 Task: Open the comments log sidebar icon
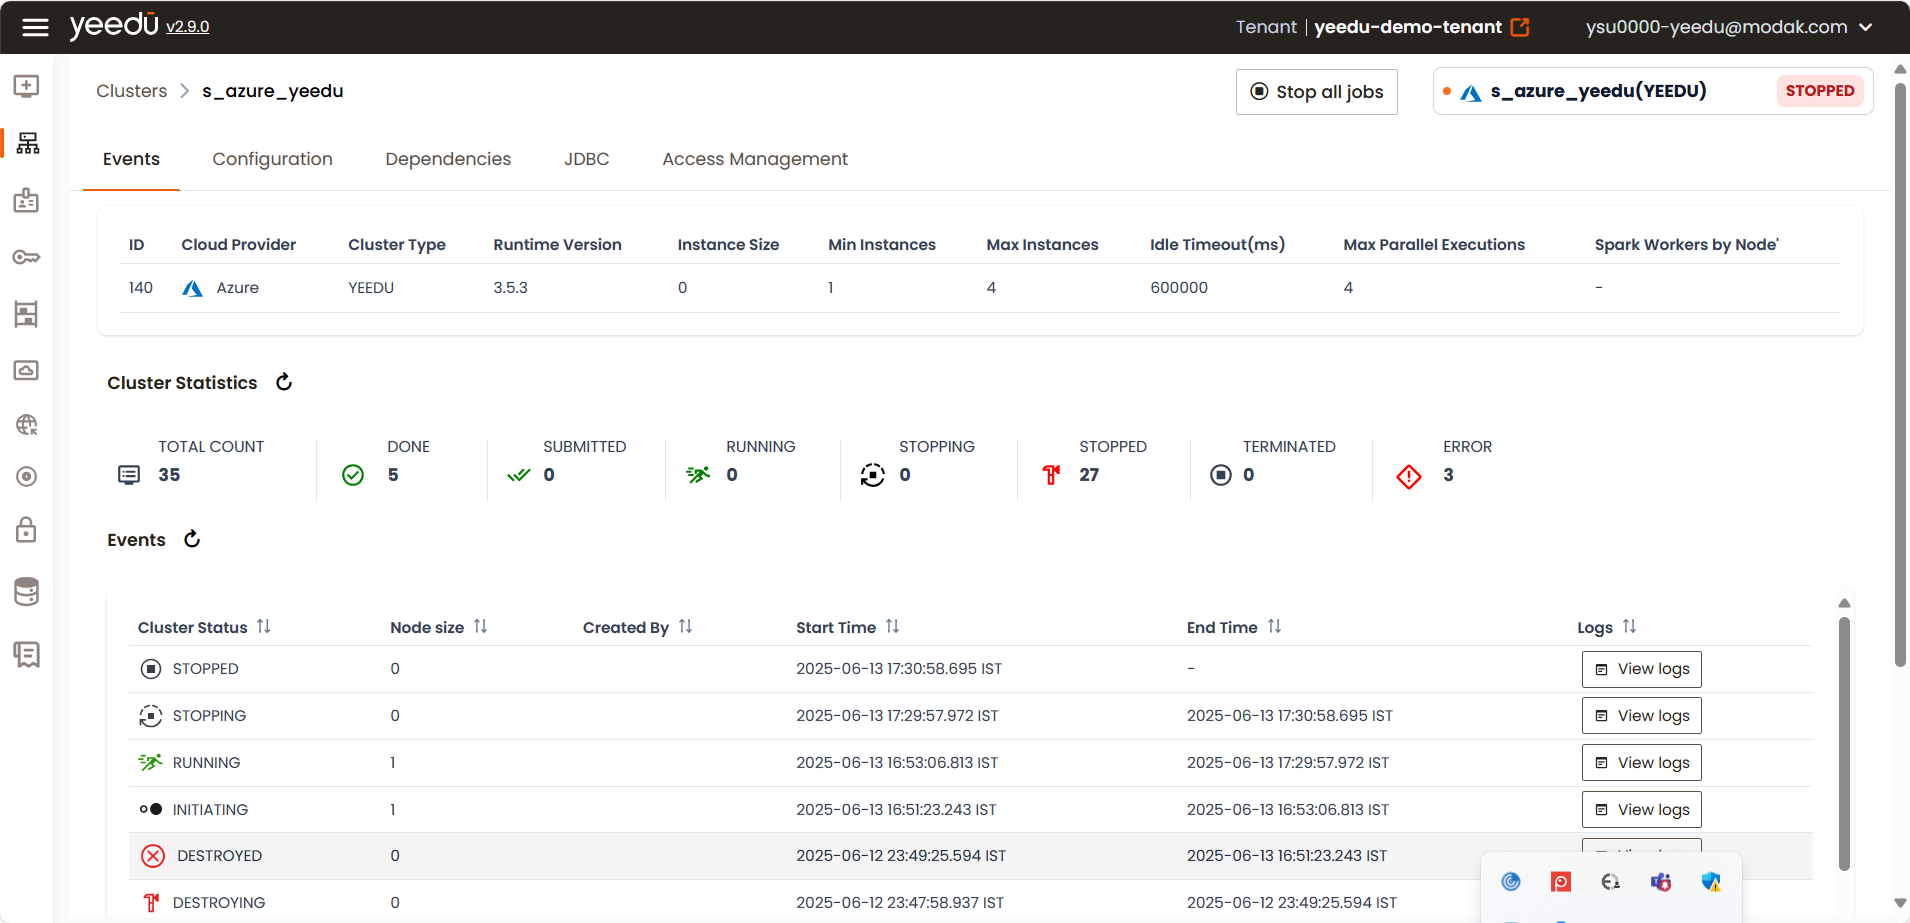tap(27, 655)
